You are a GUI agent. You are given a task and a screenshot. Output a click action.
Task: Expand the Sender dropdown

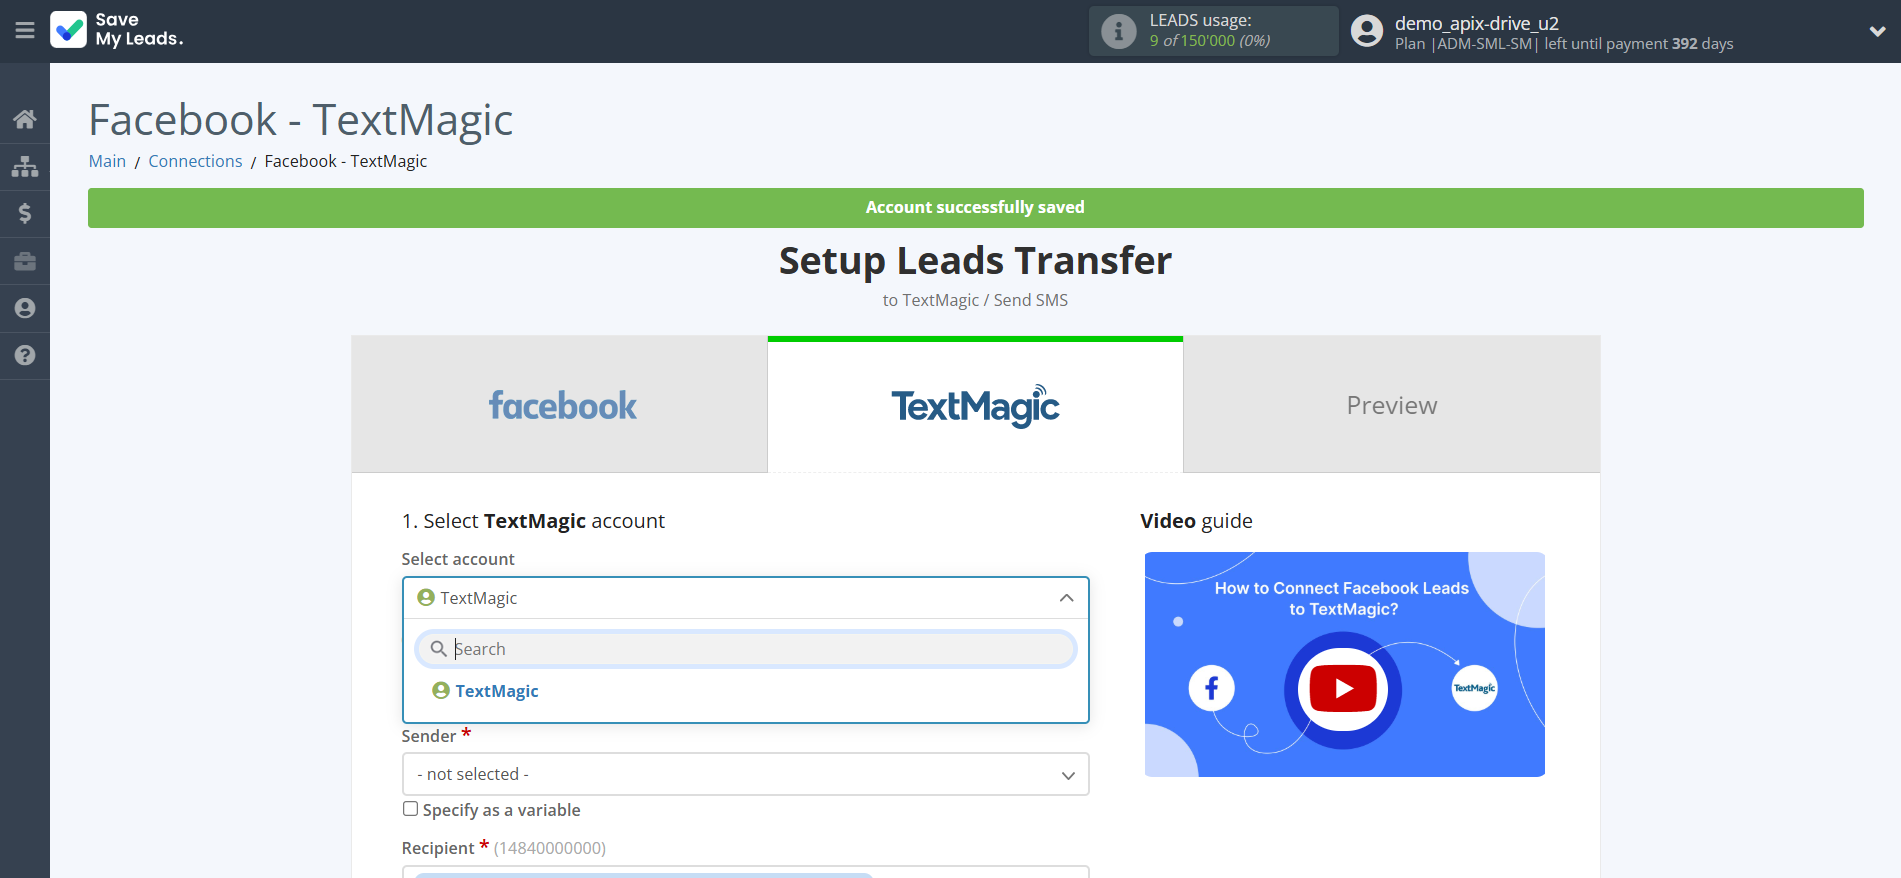[x=745, y=775]
